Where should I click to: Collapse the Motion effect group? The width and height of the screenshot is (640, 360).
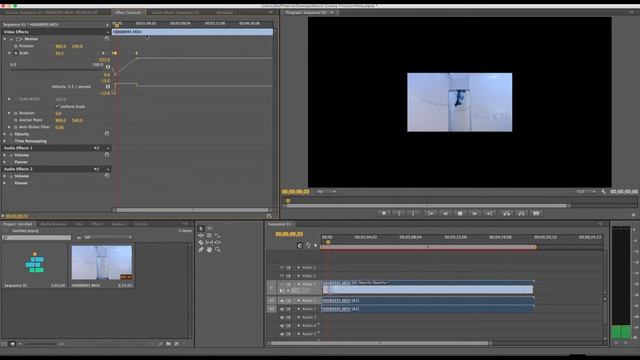point(5,39)
